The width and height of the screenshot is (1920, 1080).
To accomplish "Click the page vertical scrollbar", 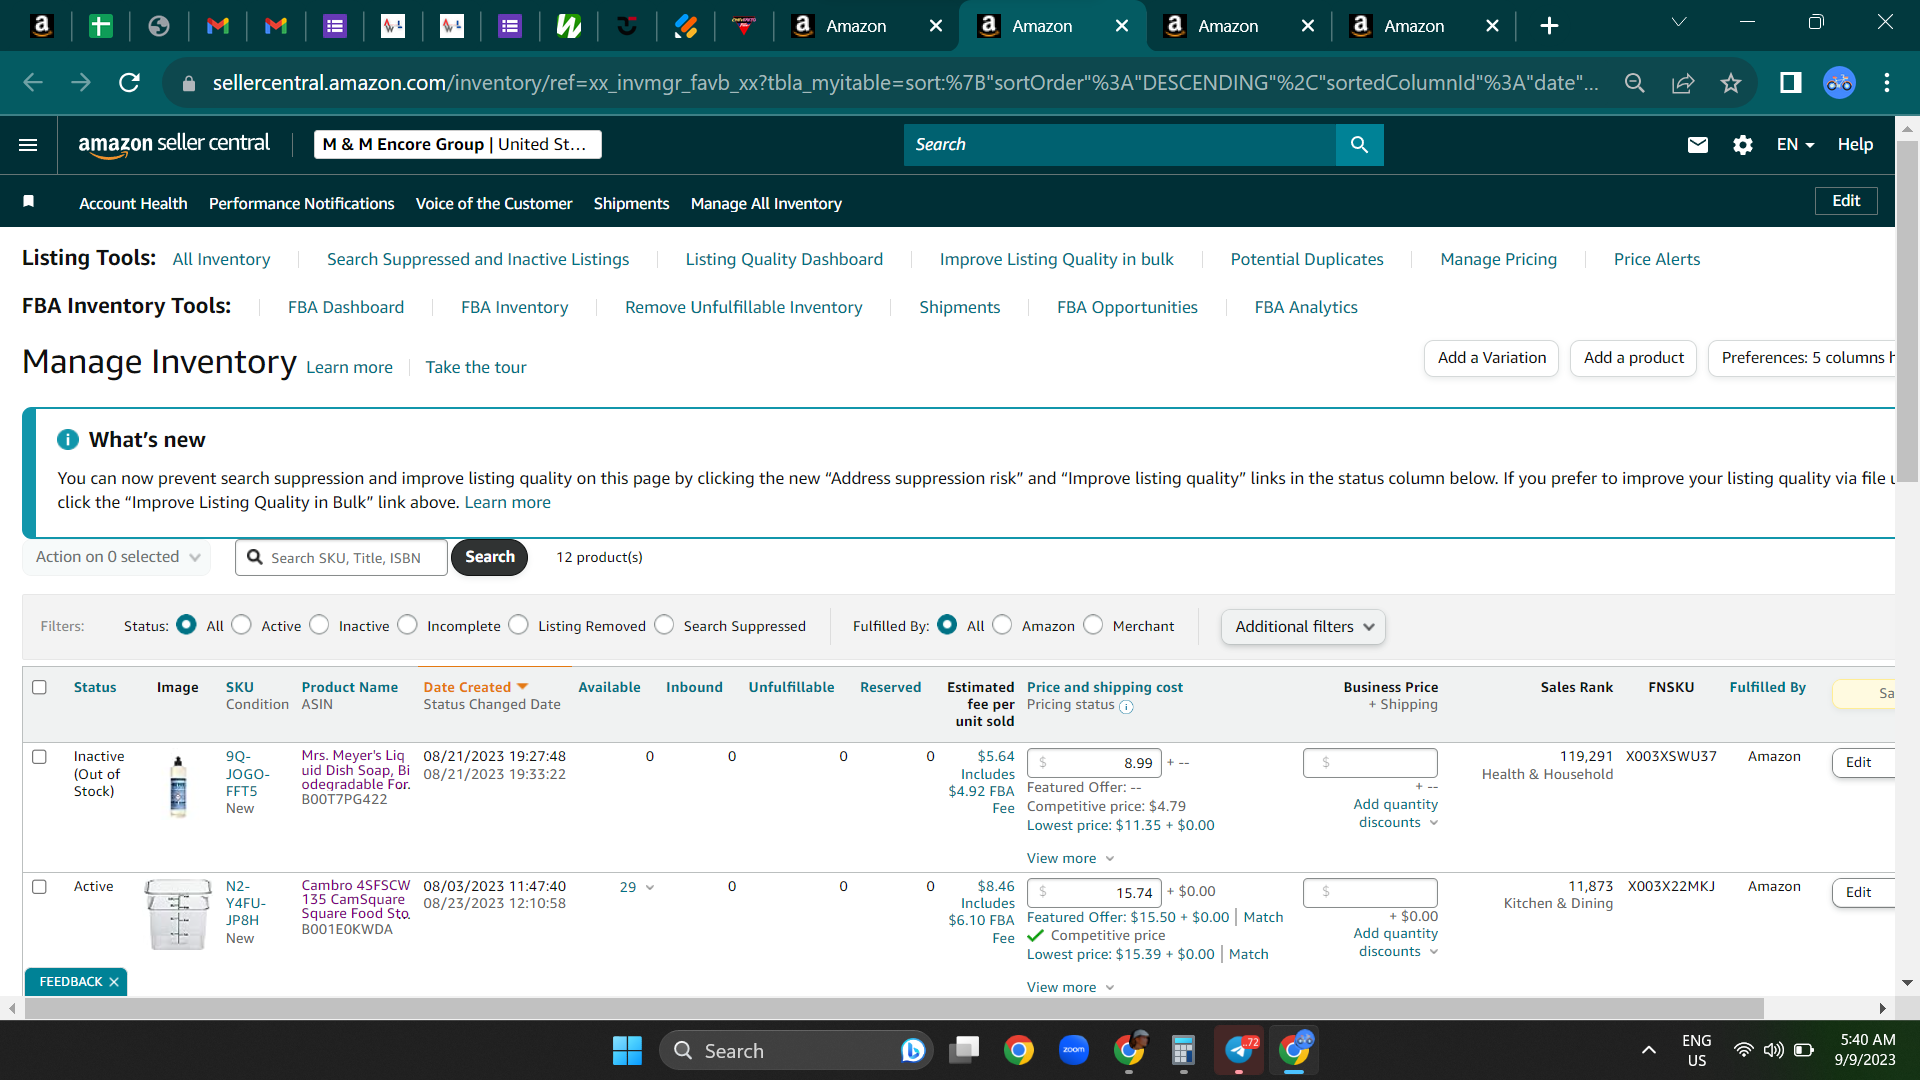I will [x=1907, y=312].
